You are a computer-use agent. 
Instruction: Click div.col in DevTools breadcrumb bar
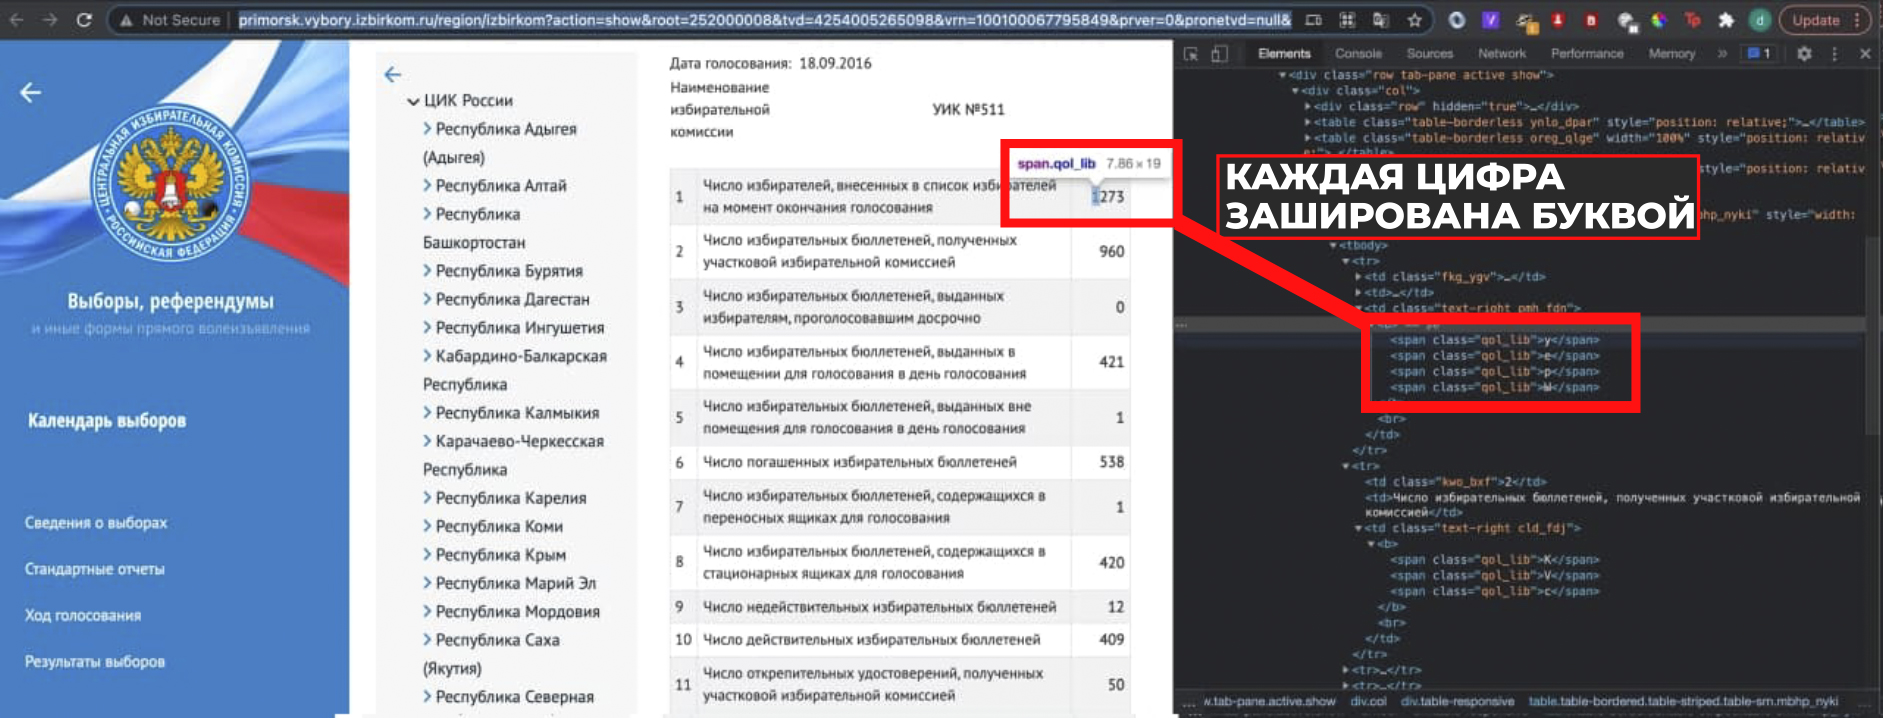point(1369,701)
